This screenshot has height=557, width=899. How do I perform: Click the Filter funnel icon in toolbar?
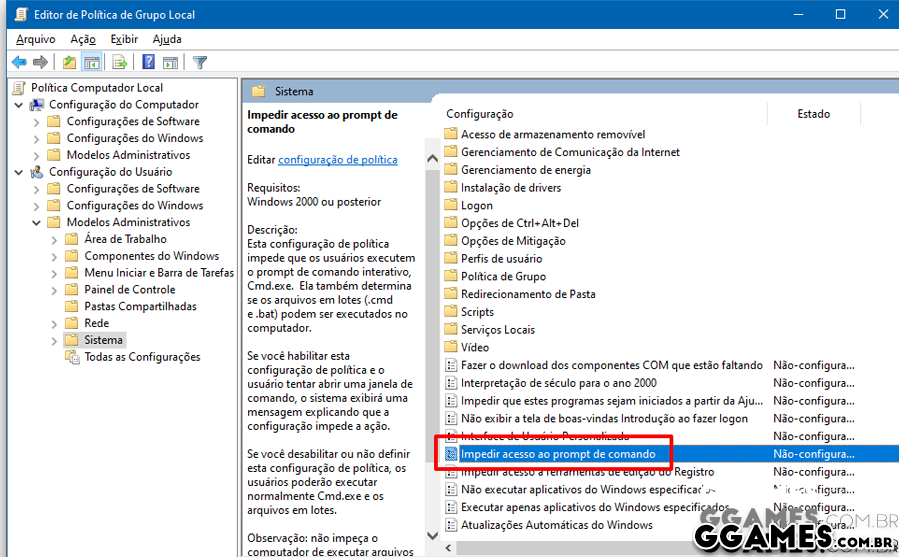click(x=200, y=63)
